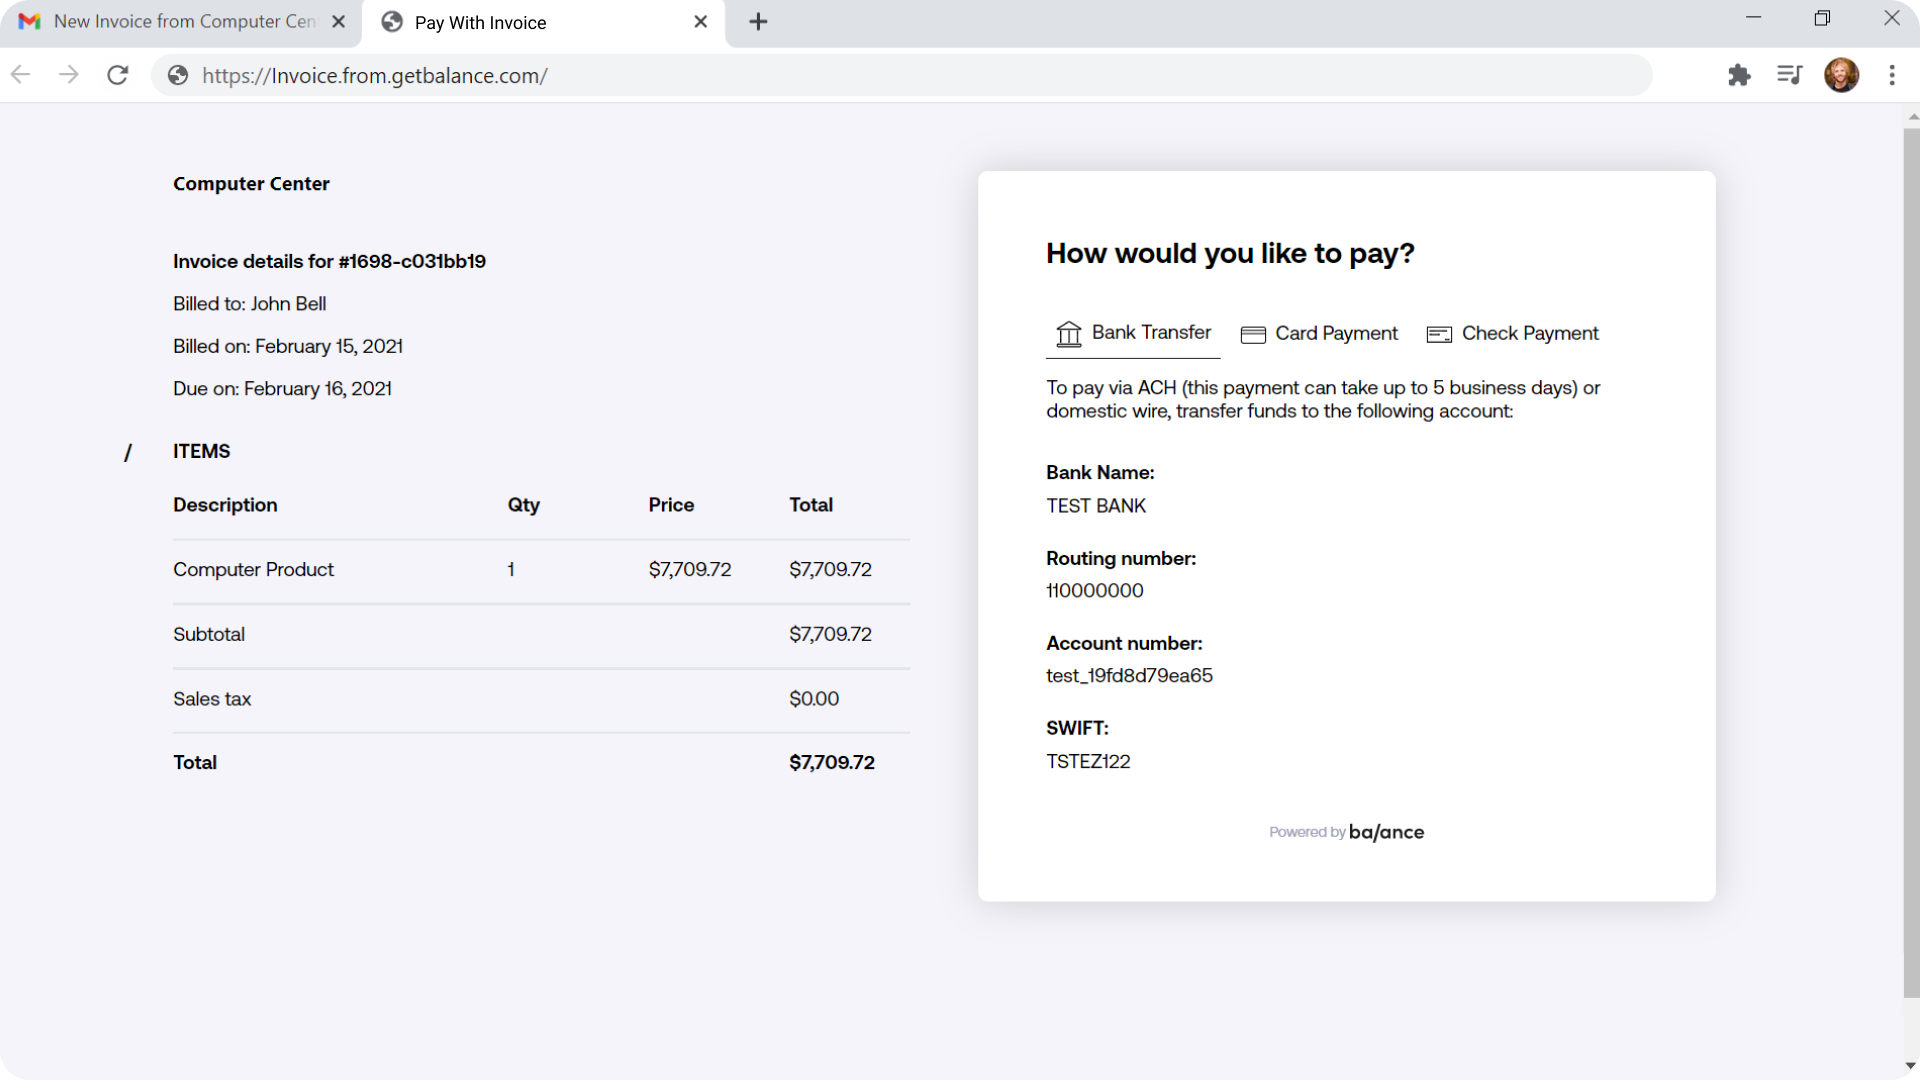Open the Chrome three-dot menu
The width and height of the screenshot is (1920, 1080).
tap(1892, 75)
